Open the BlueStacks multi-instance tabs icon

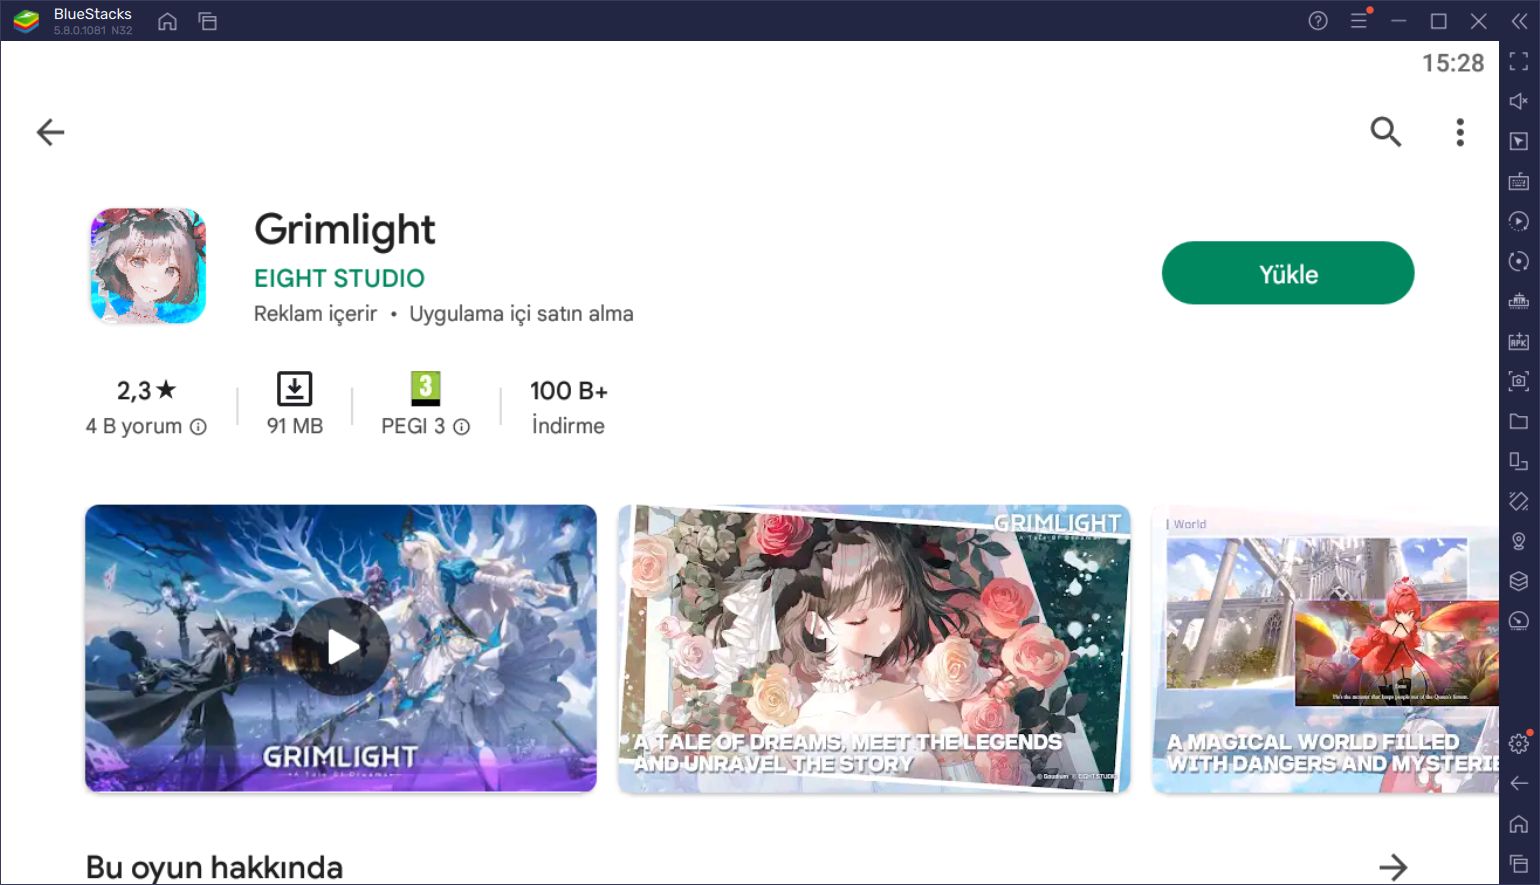208,21
